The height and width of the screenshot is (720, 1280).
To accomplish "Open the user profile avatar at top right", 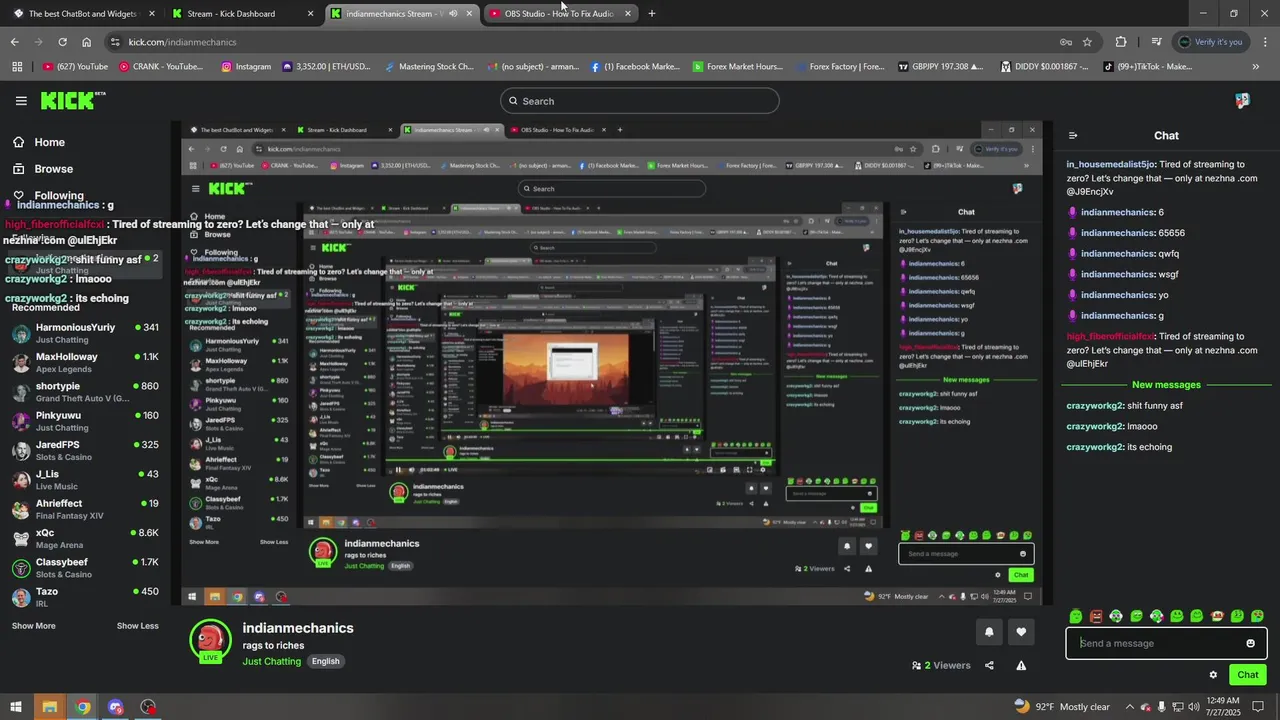I will 1242,101.
